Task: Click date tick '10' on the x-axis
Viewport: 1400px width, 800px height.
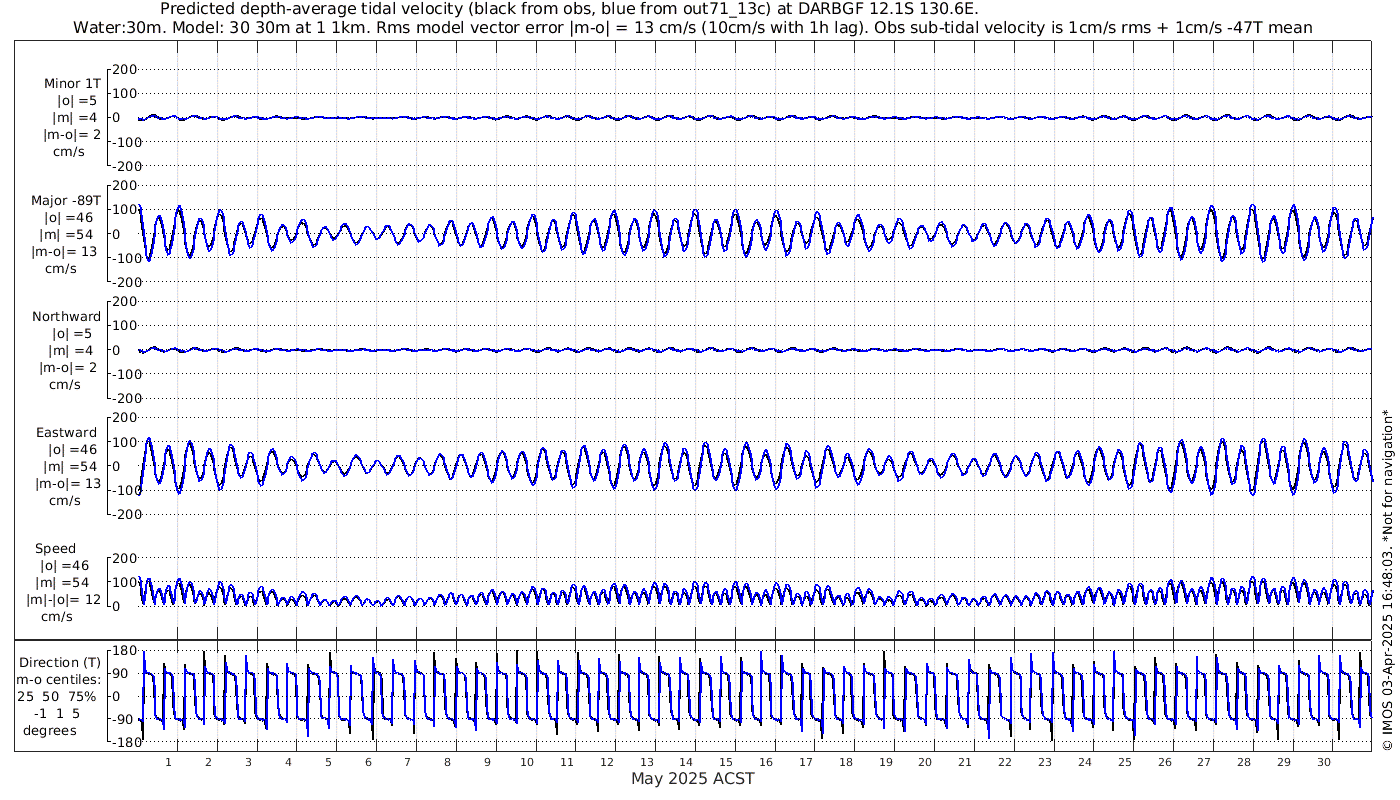Action: click(527, 762)
